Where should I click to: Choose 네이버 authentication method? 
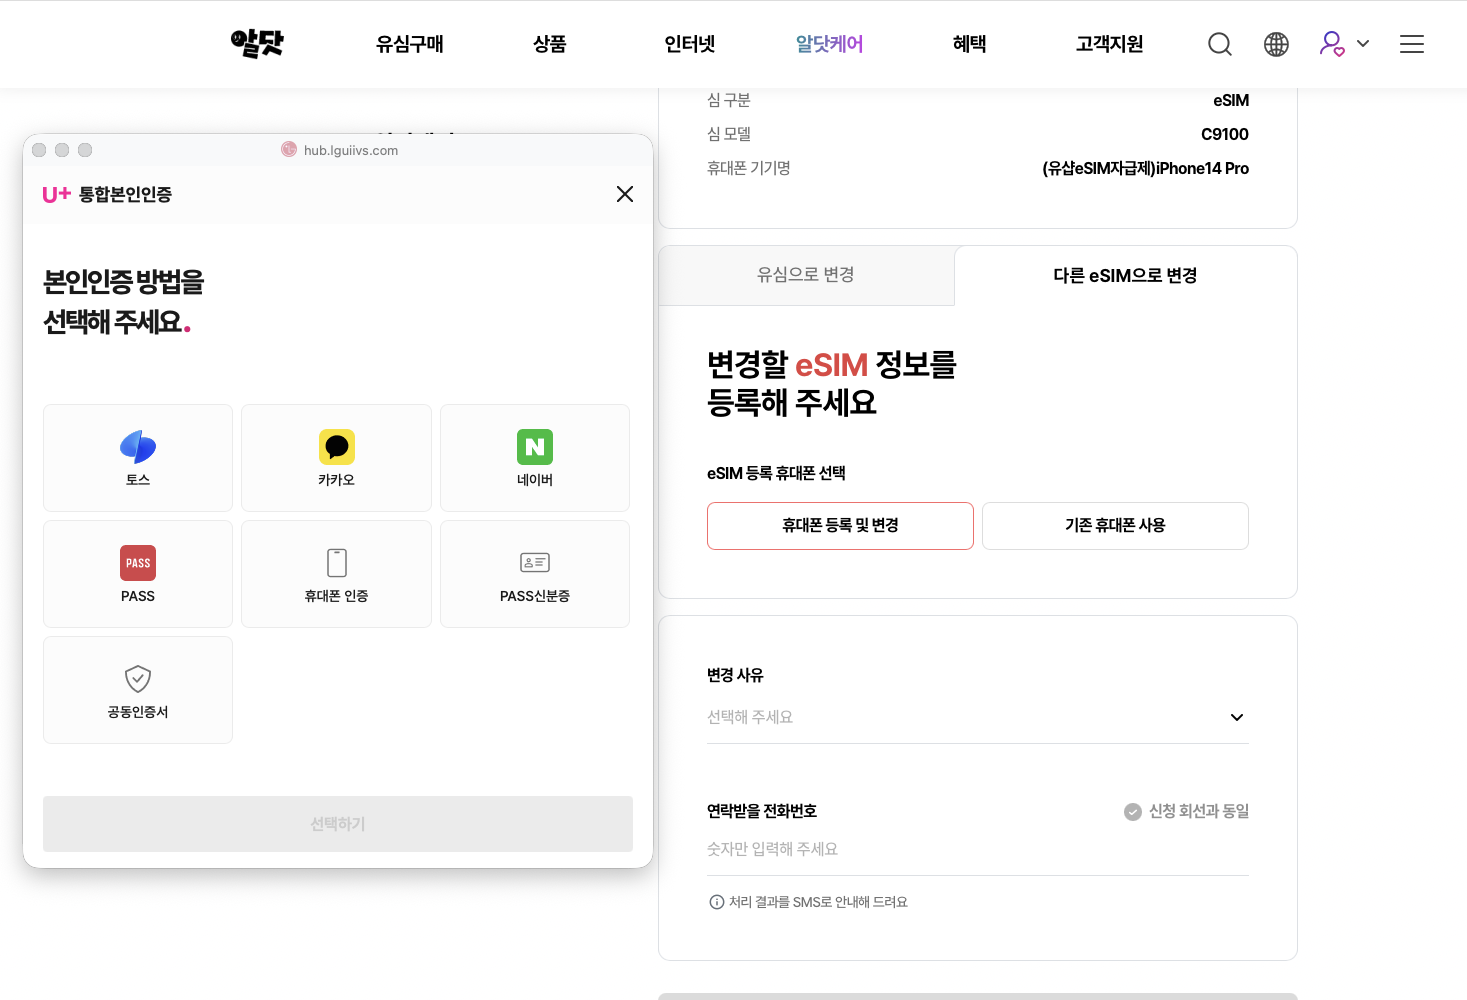[x=535, y=458]
